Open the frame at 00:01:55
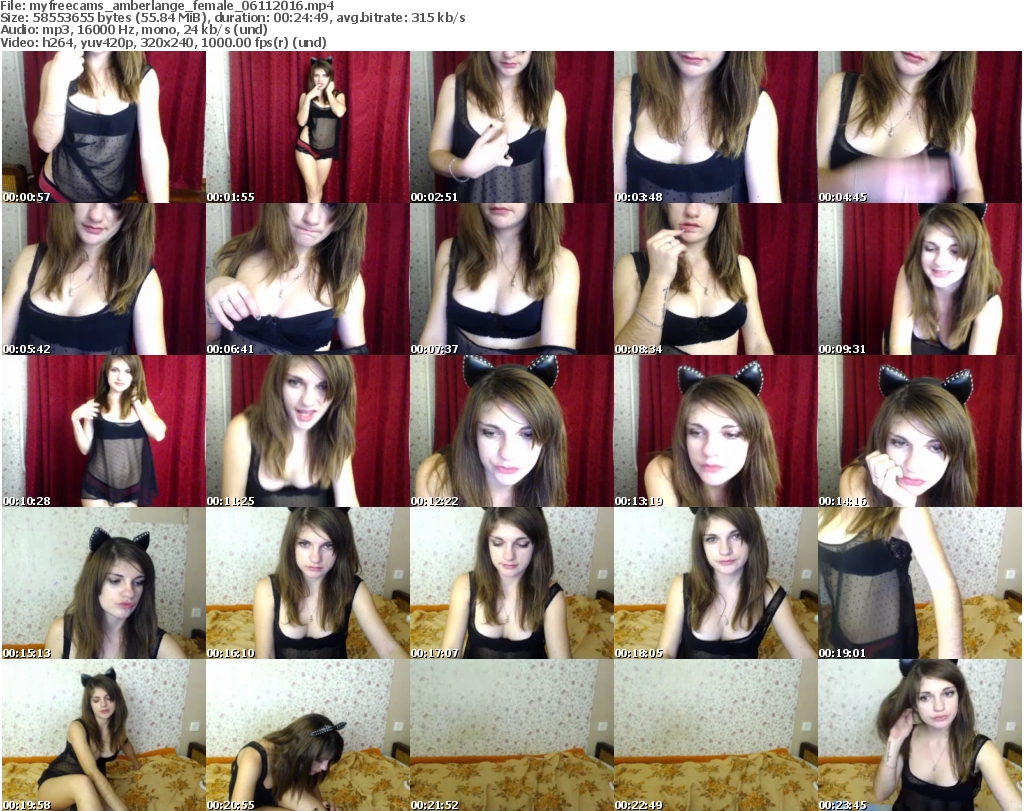Screen dimensions: 1024x811 coord(307,127)
